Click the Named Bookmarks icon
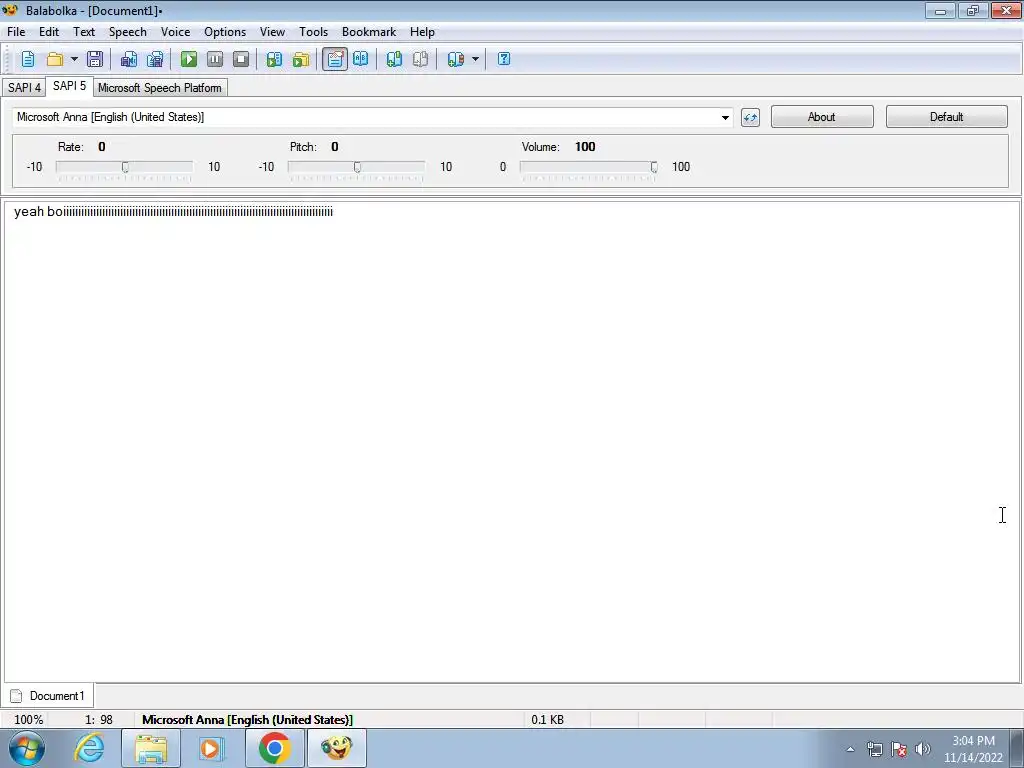Image resolution: width=1024 pixels, height=768 pixels. coord(456,59)
